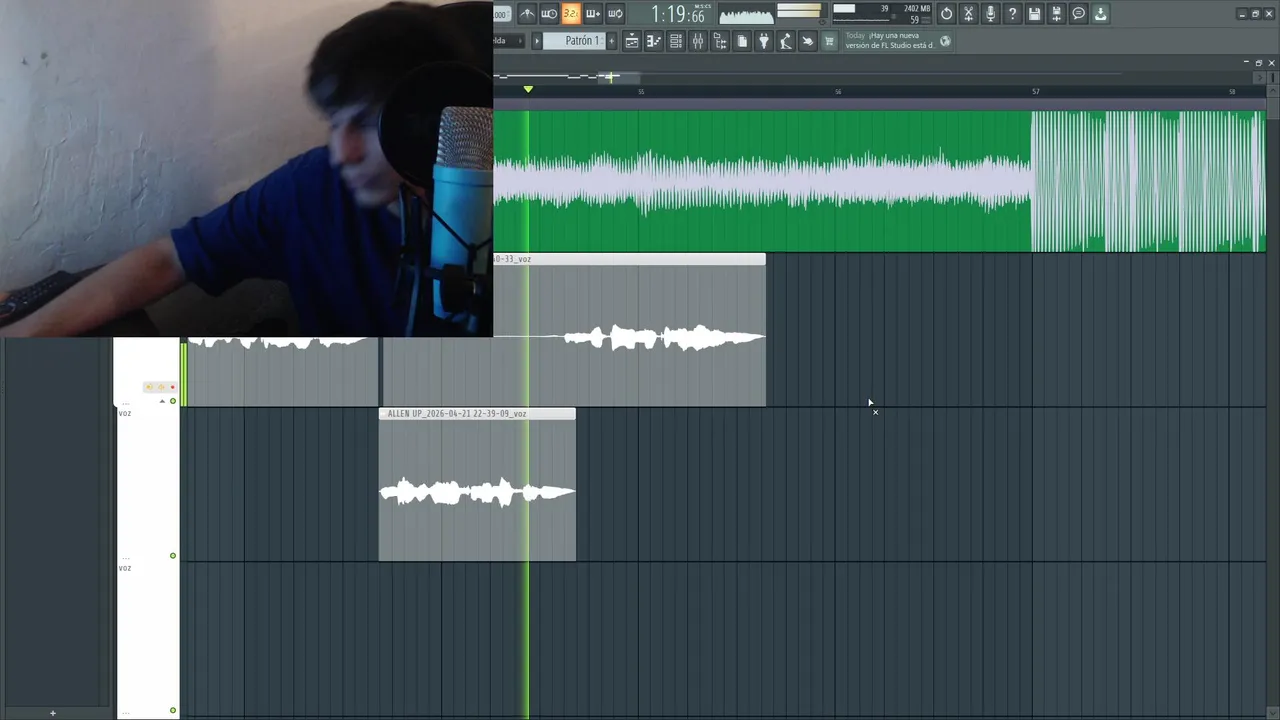Select the clip ending in 33_voz
Image resolution: width=1280 pixels, height=720 pixels.
[x=630, y=330]
